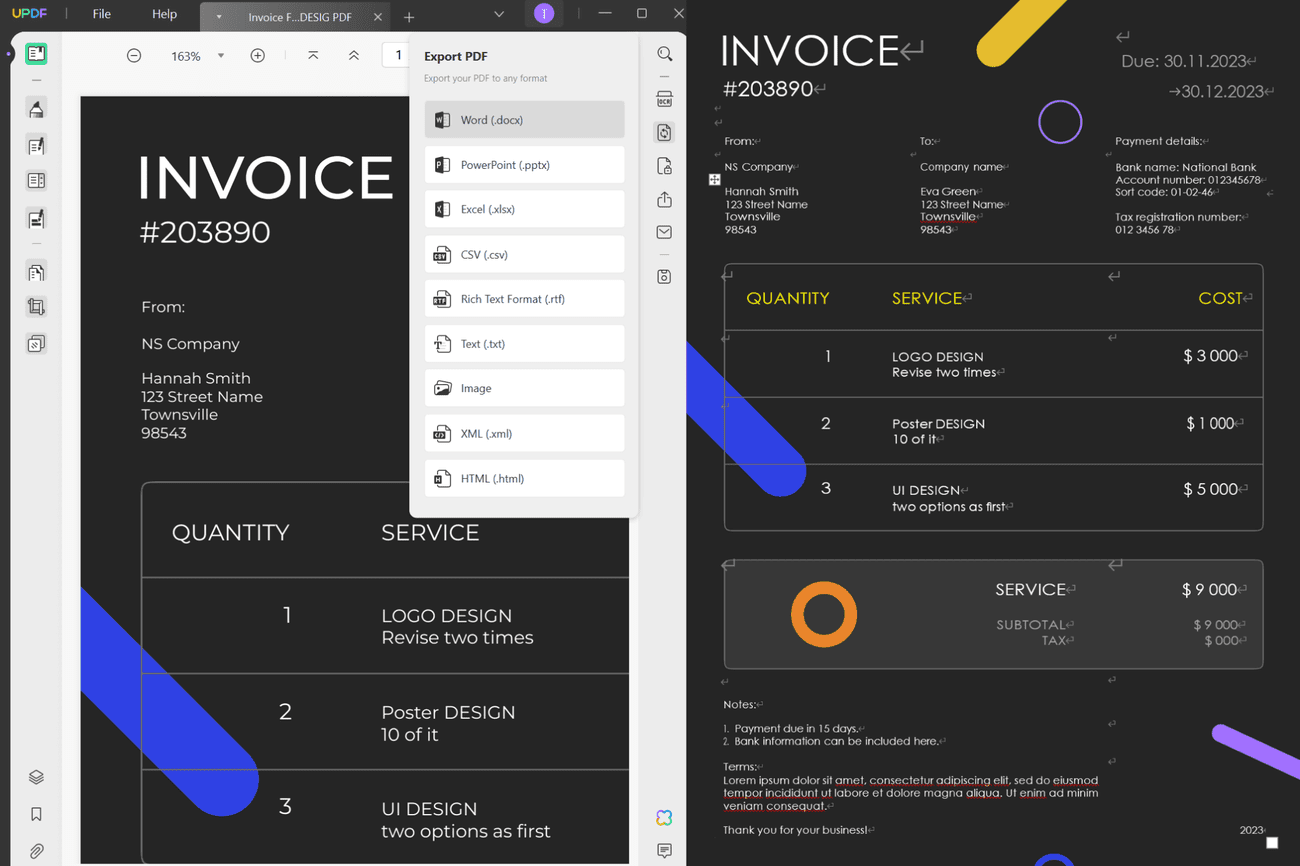
Task: Click the zoom in plus button
Action: (x=257, y=56)
